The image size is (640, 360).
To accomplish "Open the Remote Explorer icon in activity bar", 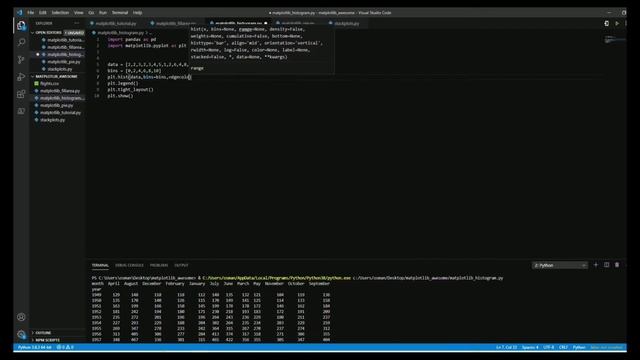I will [x=21, y=111].
